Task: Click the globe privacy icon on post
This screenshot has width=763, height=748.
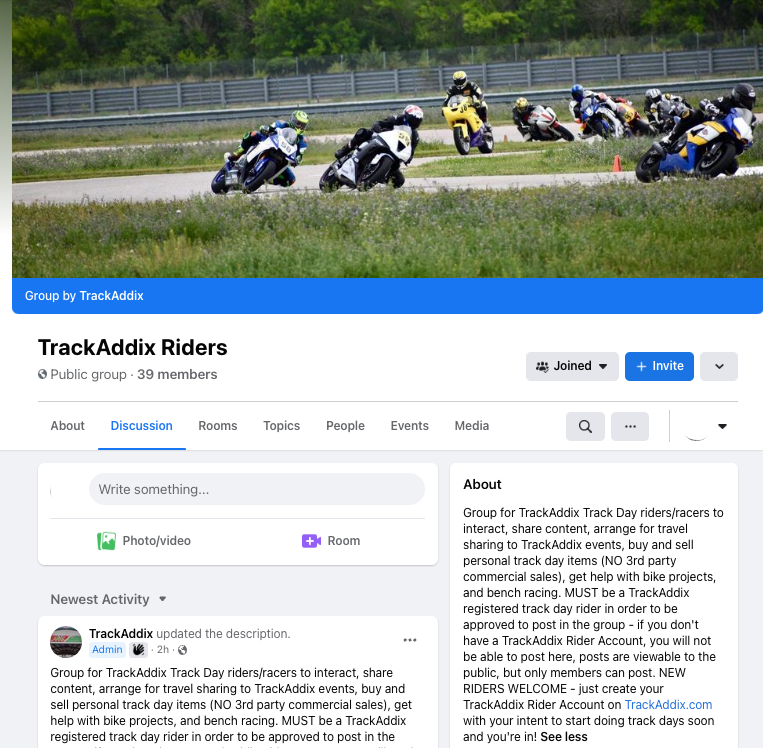Action: coord(182,650)
